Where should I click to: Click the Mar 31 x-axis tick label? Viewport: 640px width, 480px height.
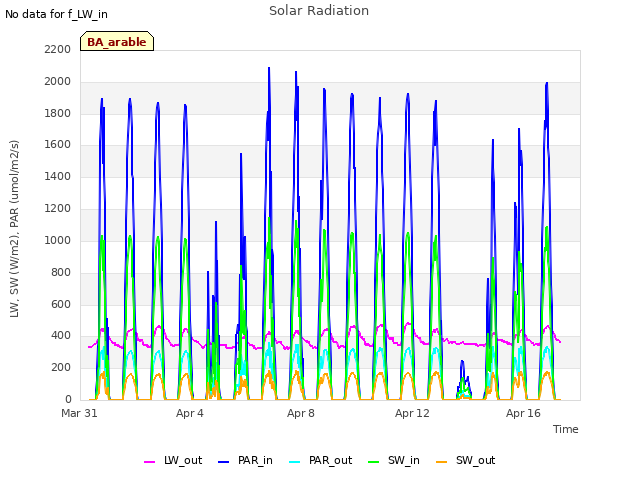point(79,413)
